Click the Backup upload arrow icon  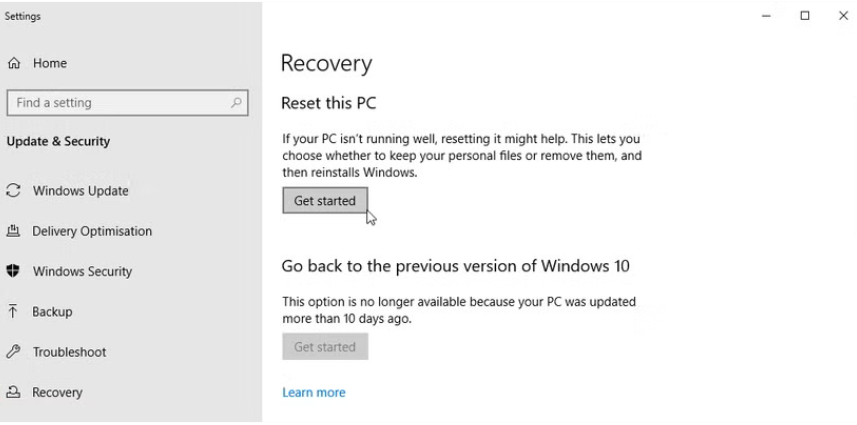pyautogui.click(x=14, y=311)
